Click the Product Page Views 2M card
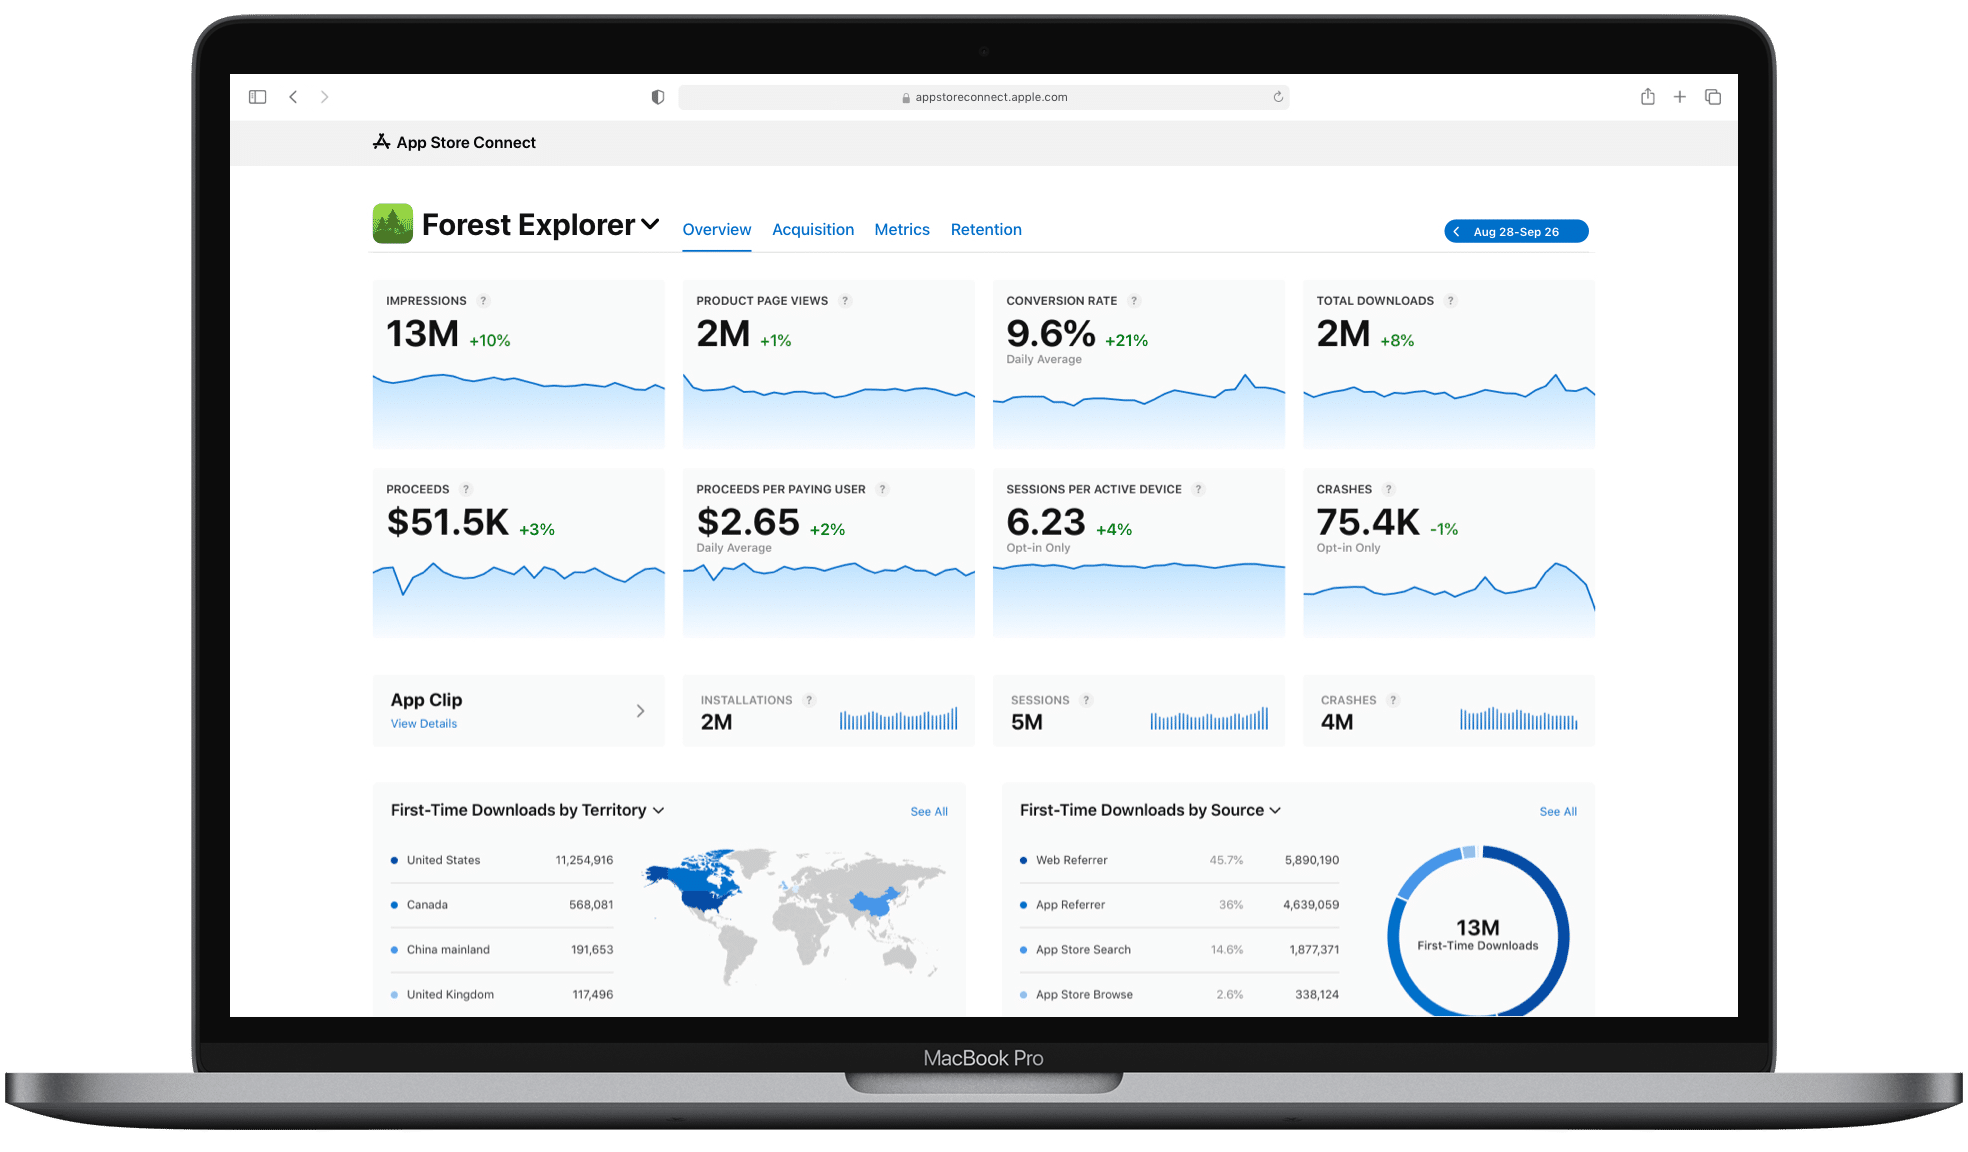The image size is (1968, 1152). pos(829,364)
